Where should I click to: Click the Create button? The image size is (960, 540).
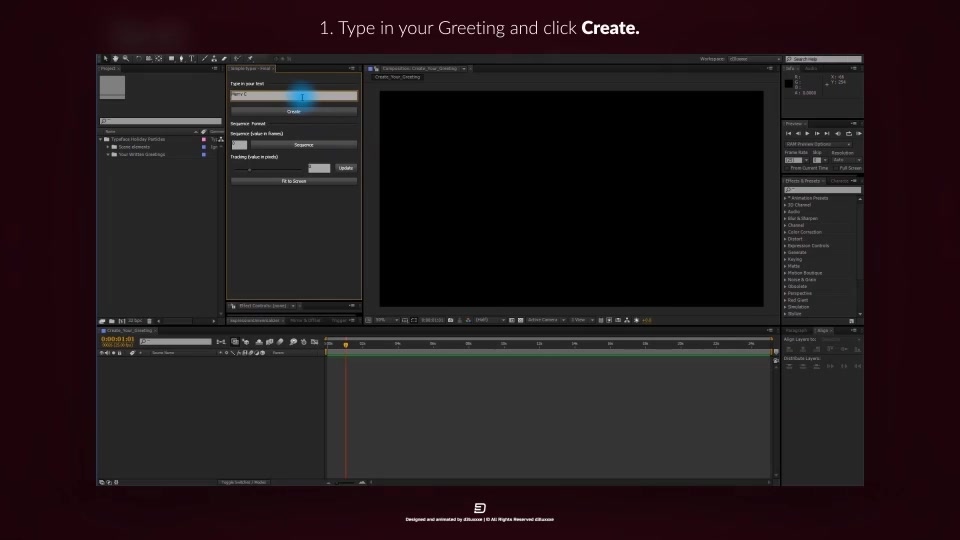(294, 111)
